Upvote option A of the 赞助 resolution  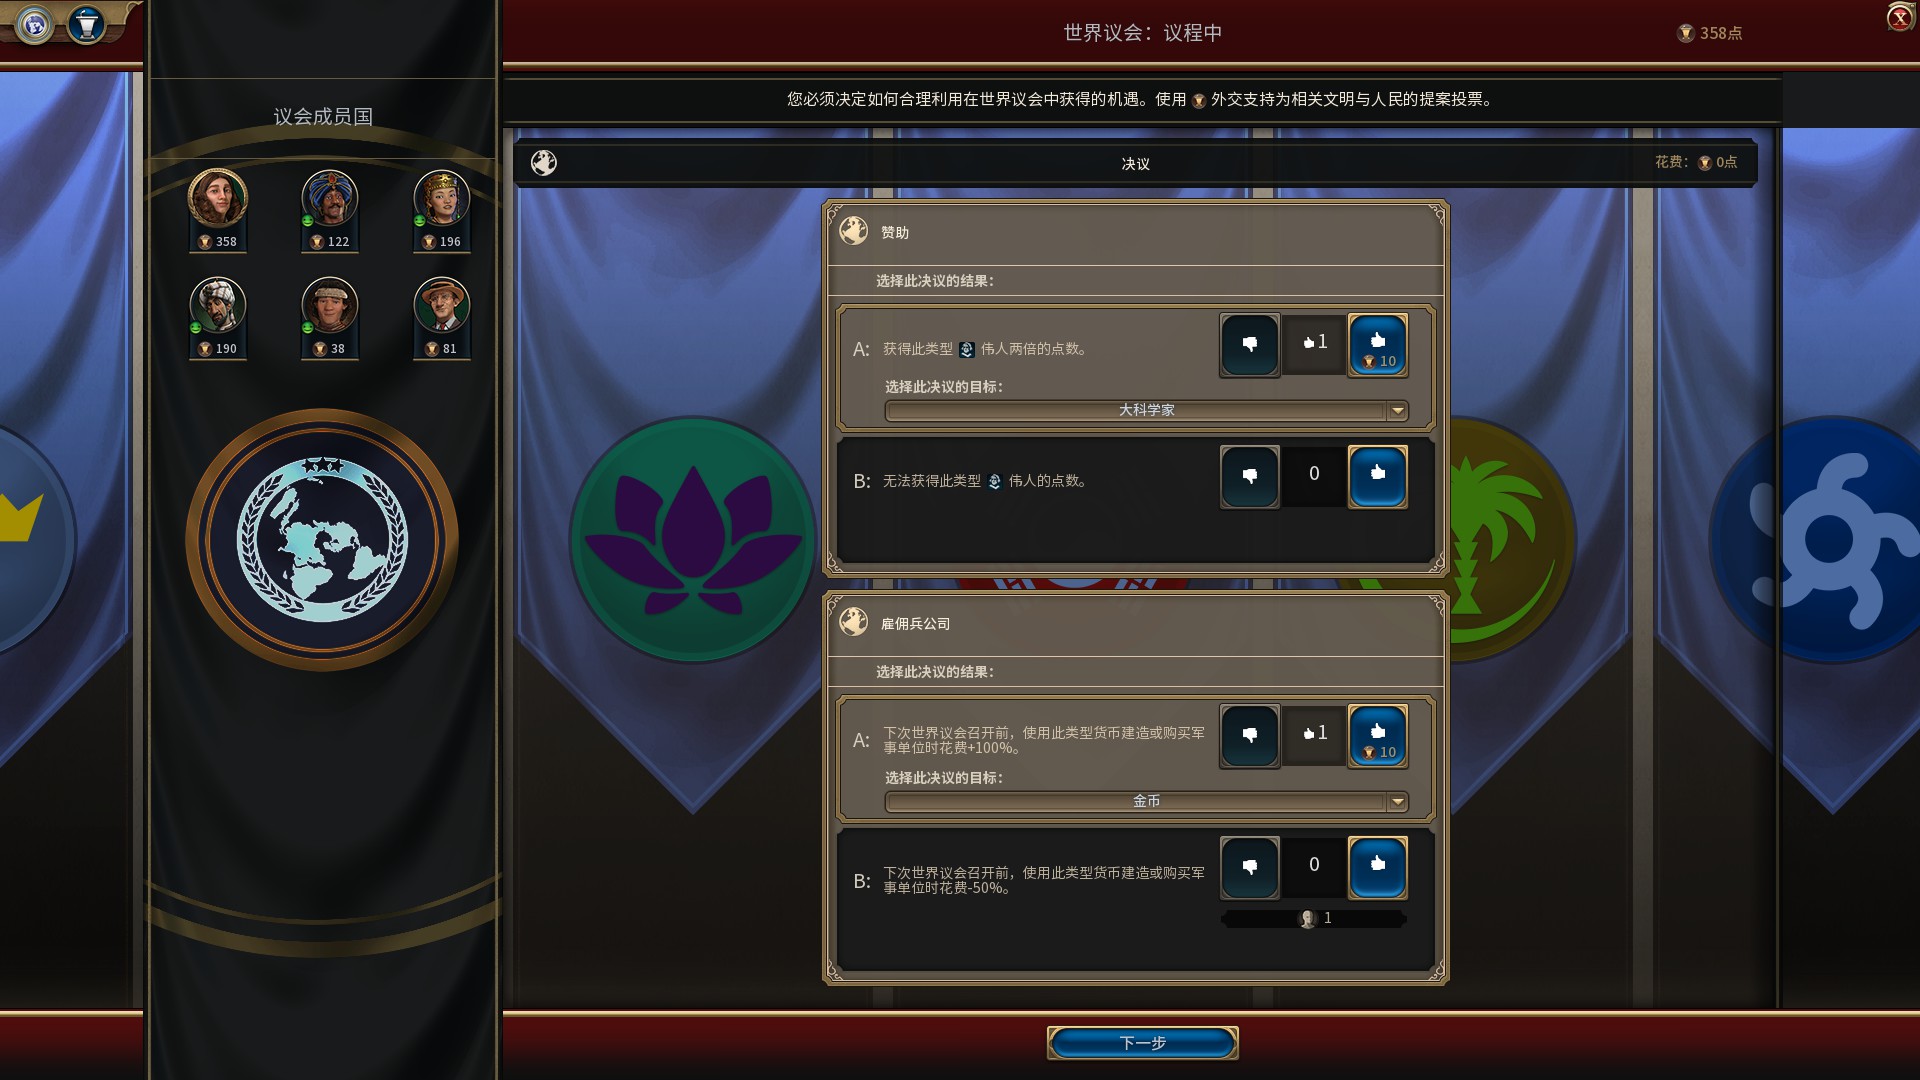[1378, 345]
